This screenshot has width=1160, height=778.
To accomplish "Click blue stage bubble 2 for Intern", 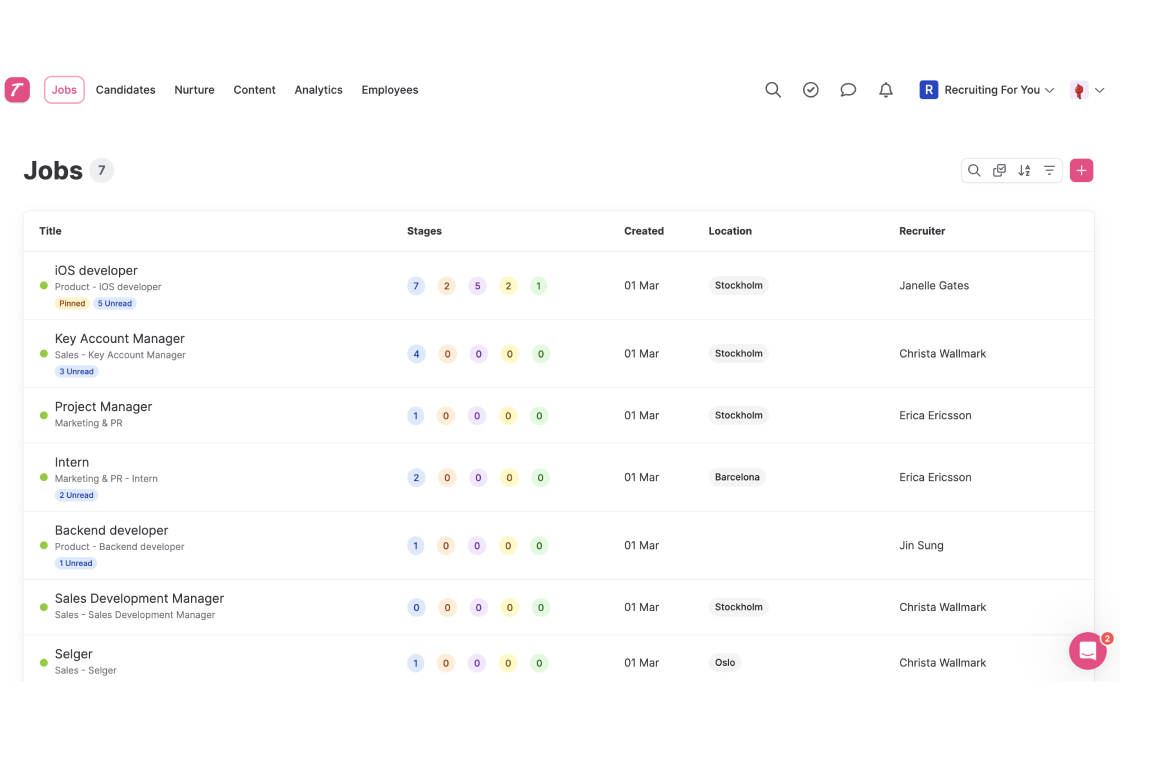I will click(x=417, y=478).
